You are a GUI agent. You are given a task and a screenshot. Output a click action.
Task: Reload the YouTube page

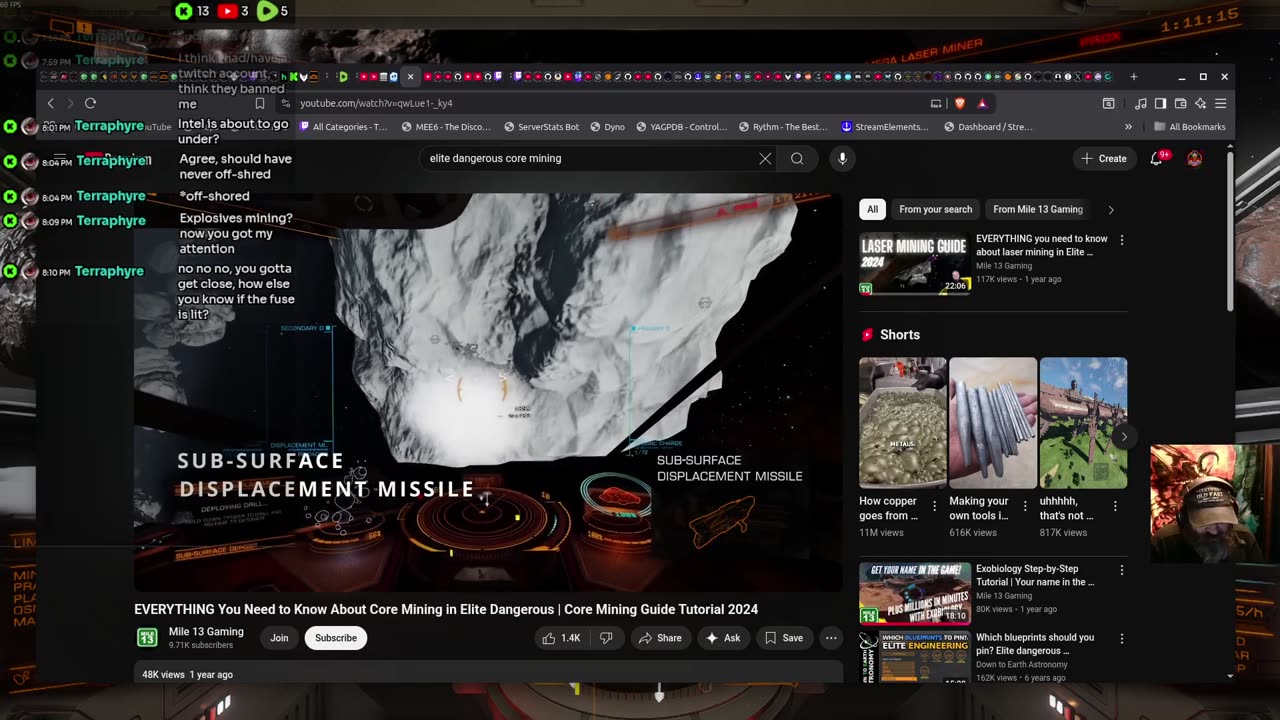point(90,103)
